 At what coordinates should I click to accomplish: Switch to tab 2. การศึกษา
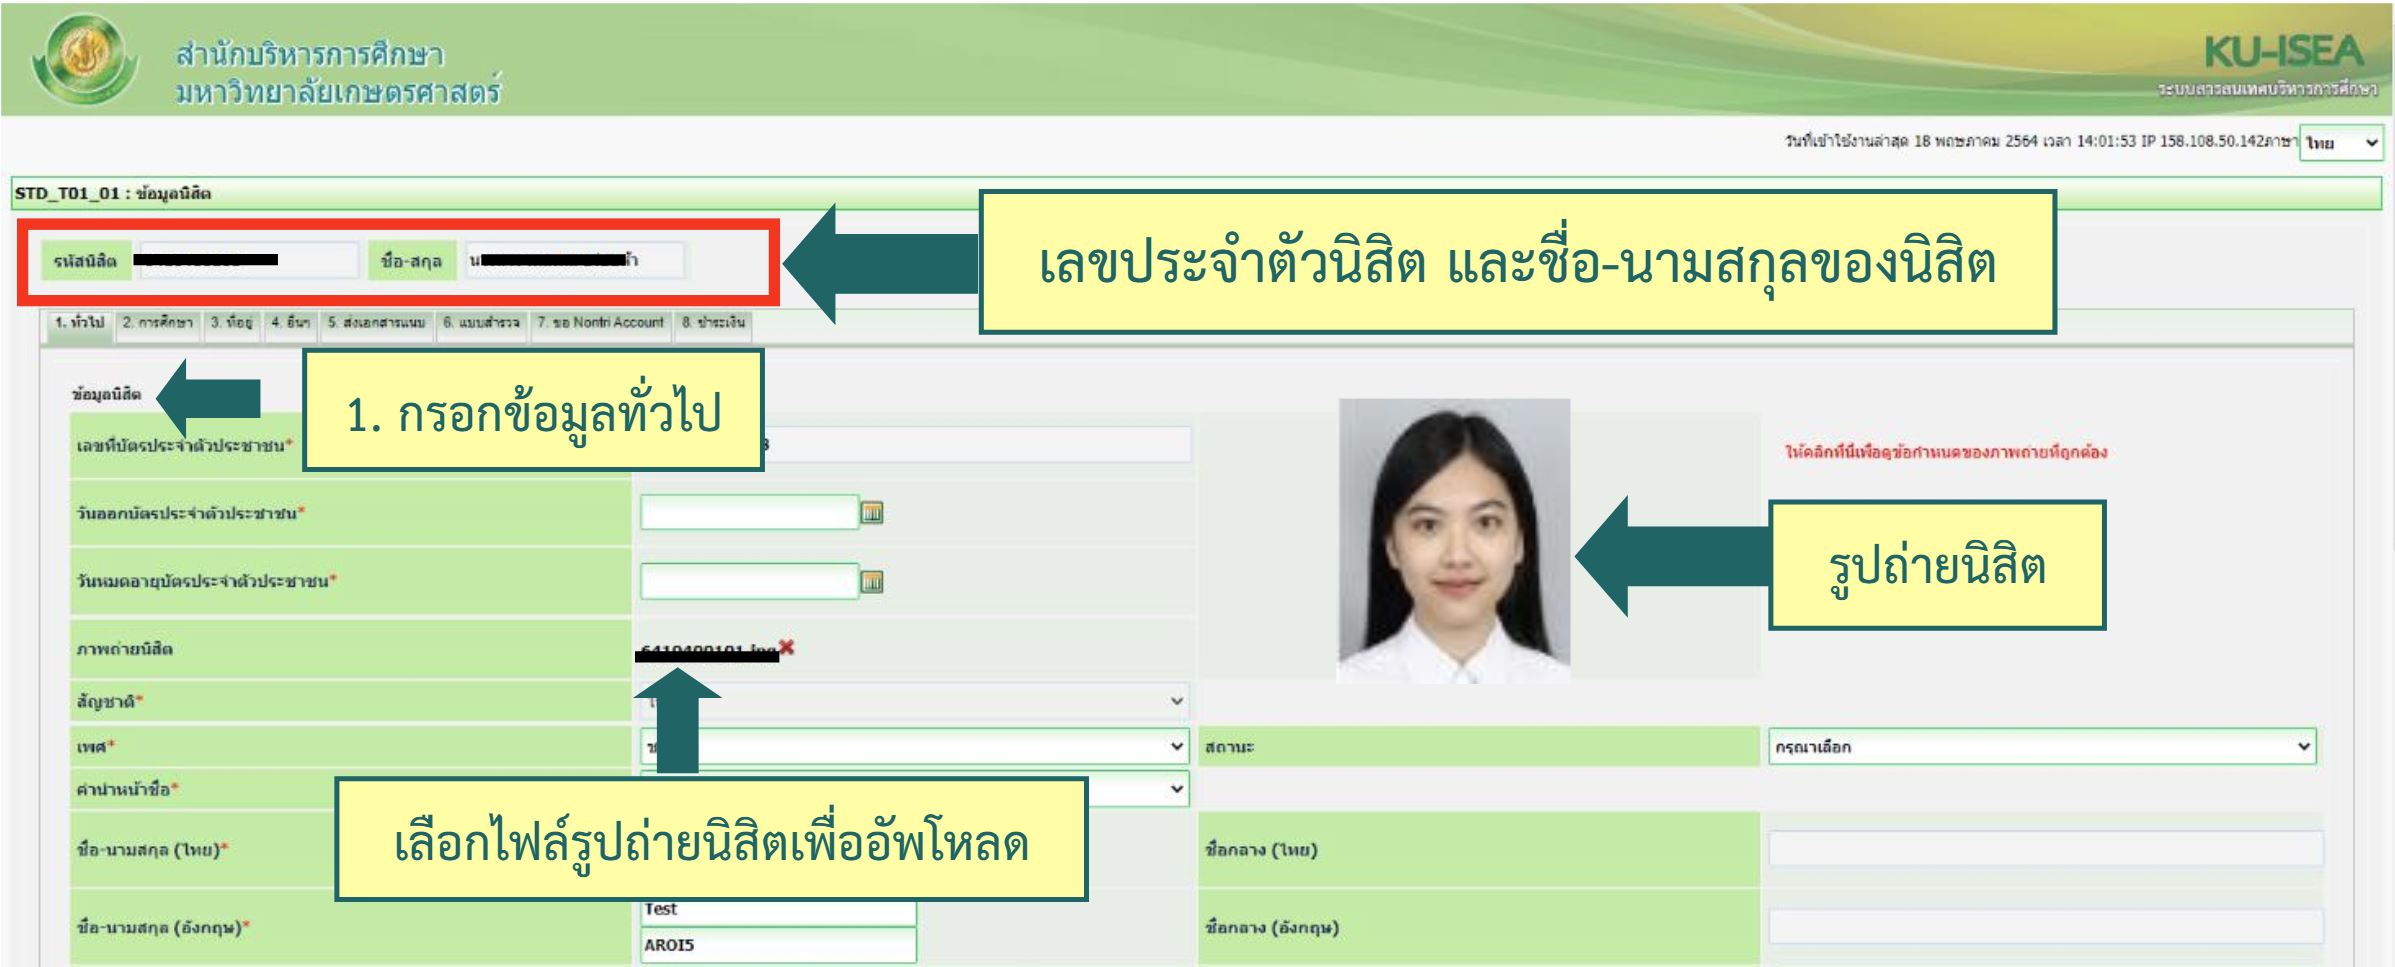pos(158,323)
